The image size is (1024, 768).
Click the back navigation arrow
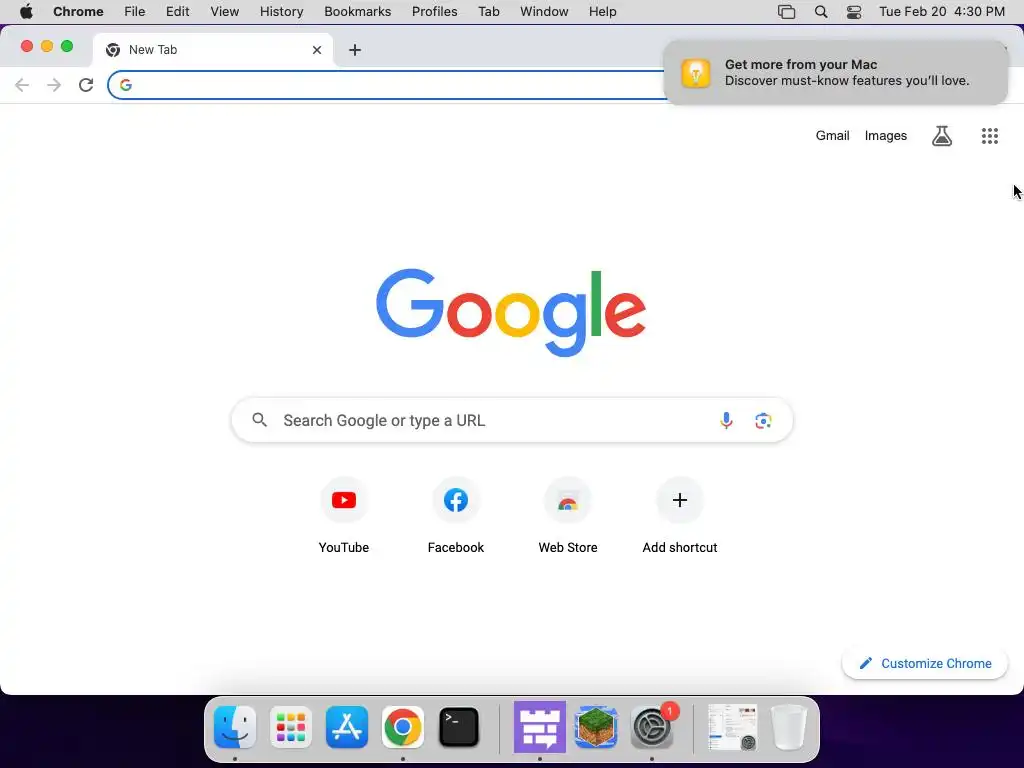[22, 85]
